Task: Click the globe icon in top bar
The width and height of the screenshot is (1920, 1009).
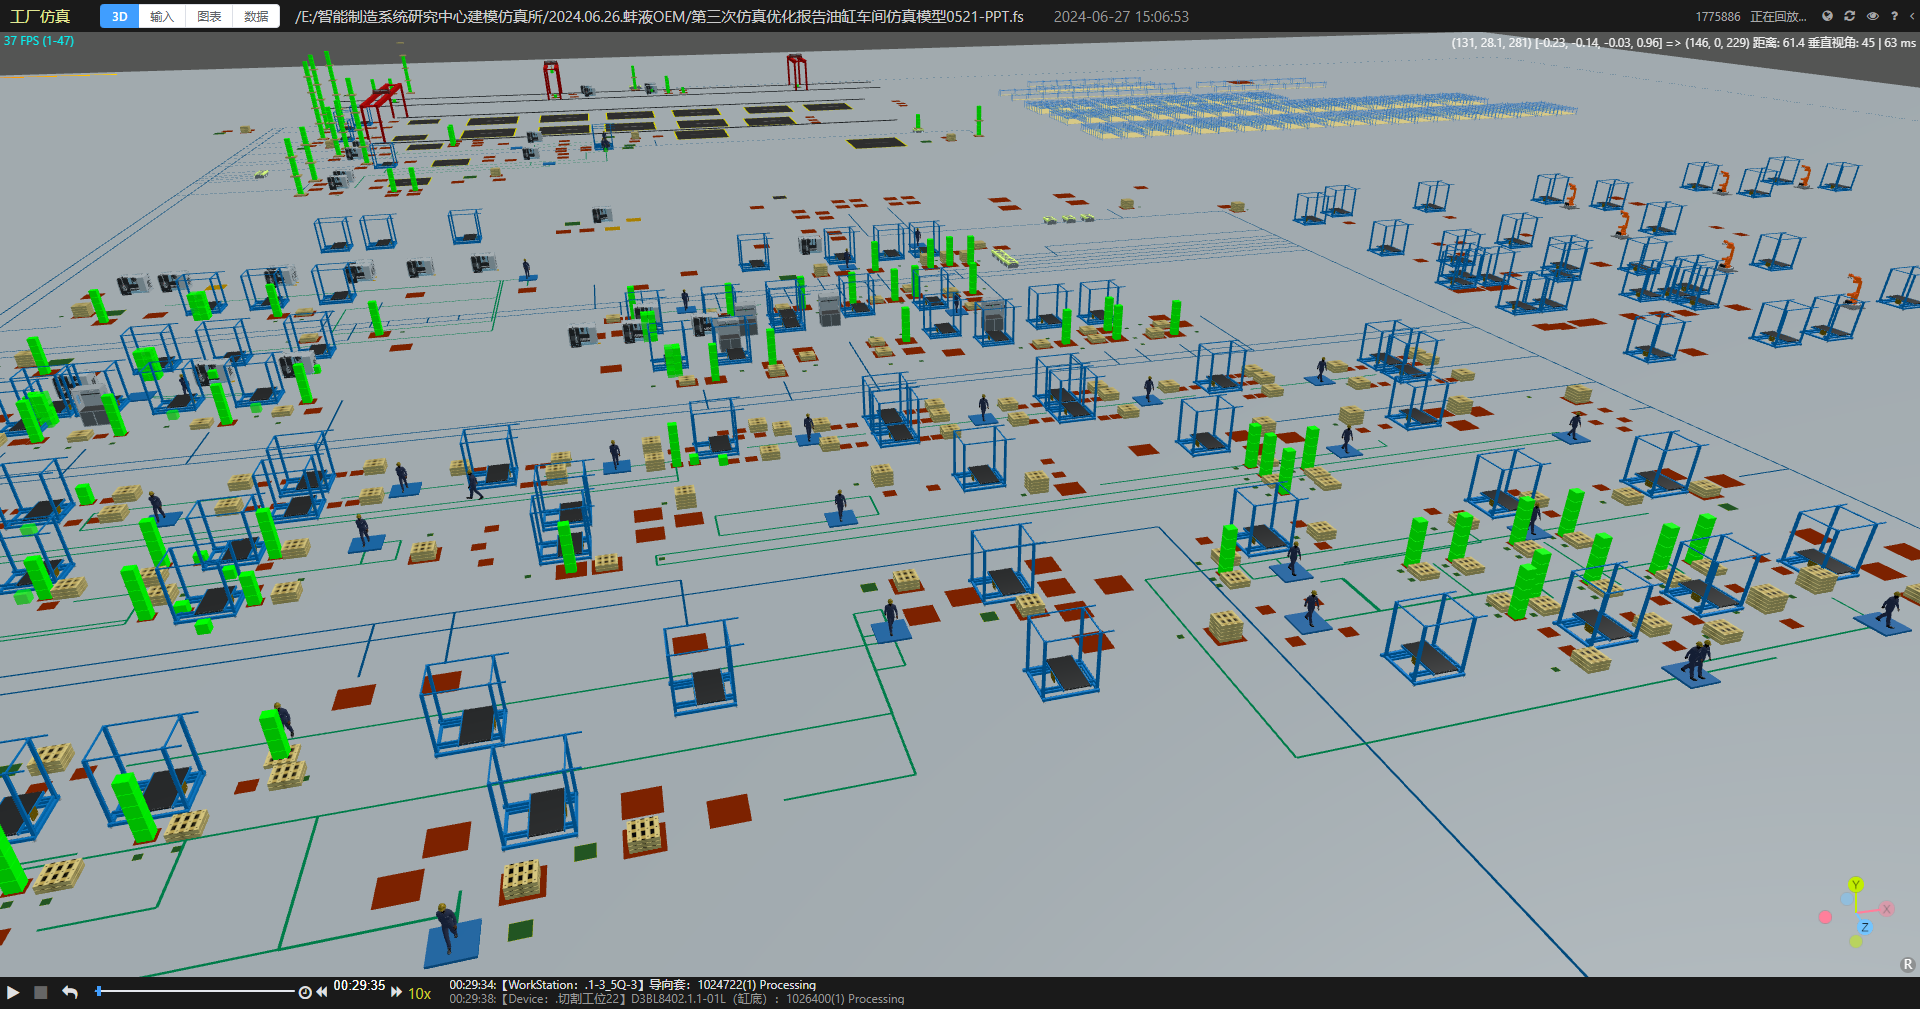Action: point(1827,16)
